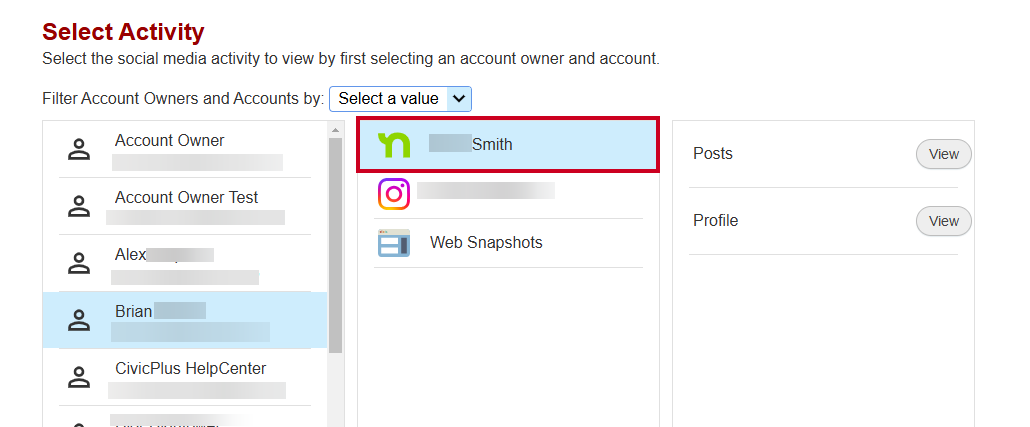The image size is (1030, 427).
Task: Click the person icon next to Alex
Action: 79,263
